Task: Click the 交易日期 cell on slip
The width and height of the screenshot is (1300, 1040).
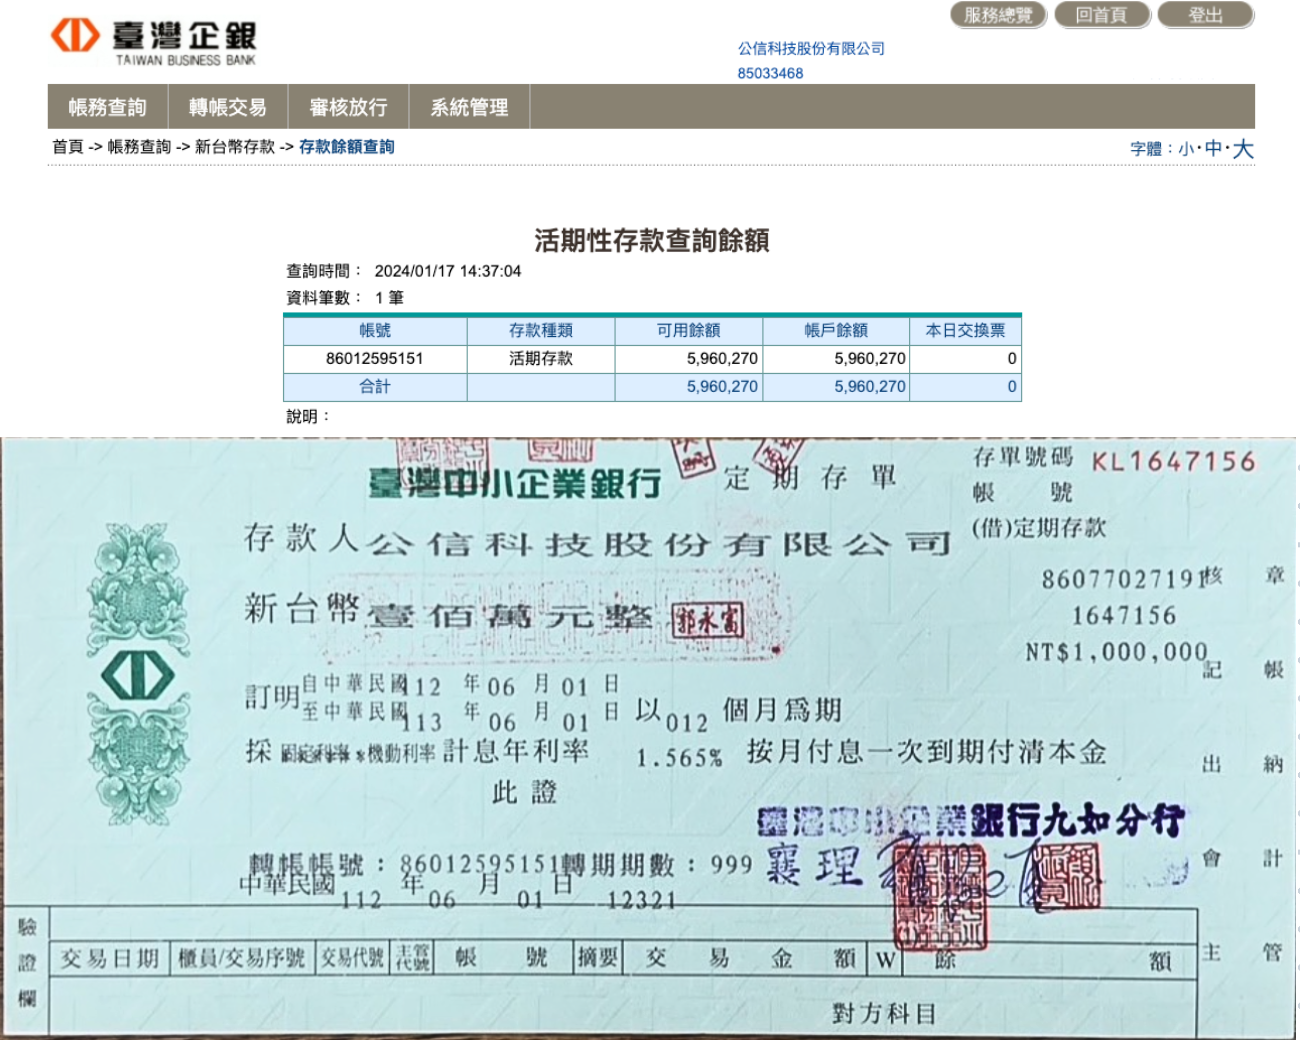Action: (110, 958)
